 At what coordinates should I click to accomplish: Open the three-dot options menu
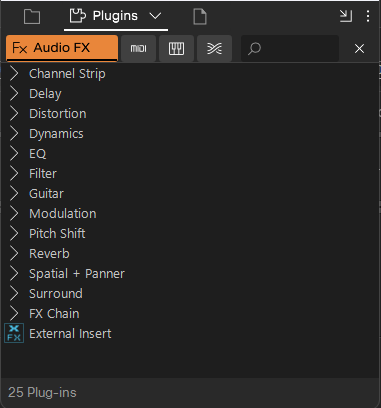coord(368,16)
